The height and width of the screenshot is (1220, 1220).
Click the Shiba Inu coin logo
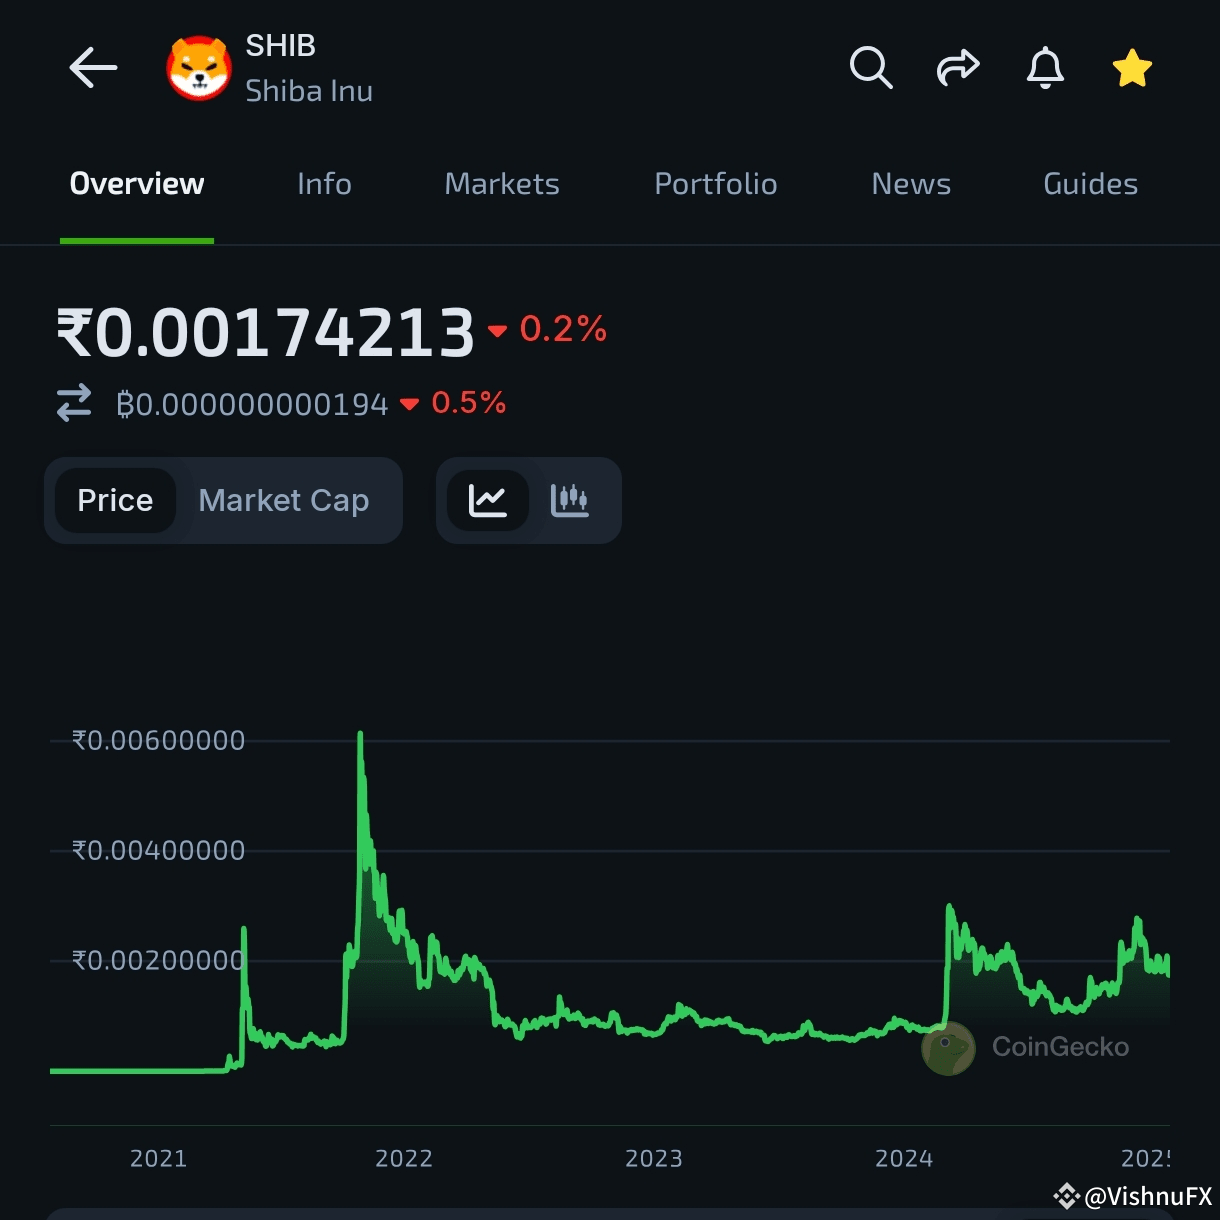tap(197, 68)
